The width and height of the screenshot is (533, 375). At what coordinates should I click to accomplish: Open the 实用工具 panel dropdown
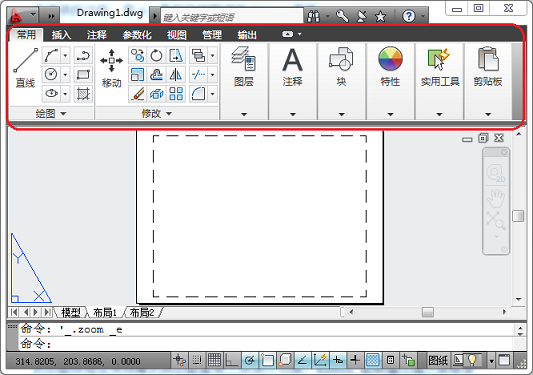pyautogui.click(x=439, y=114)
